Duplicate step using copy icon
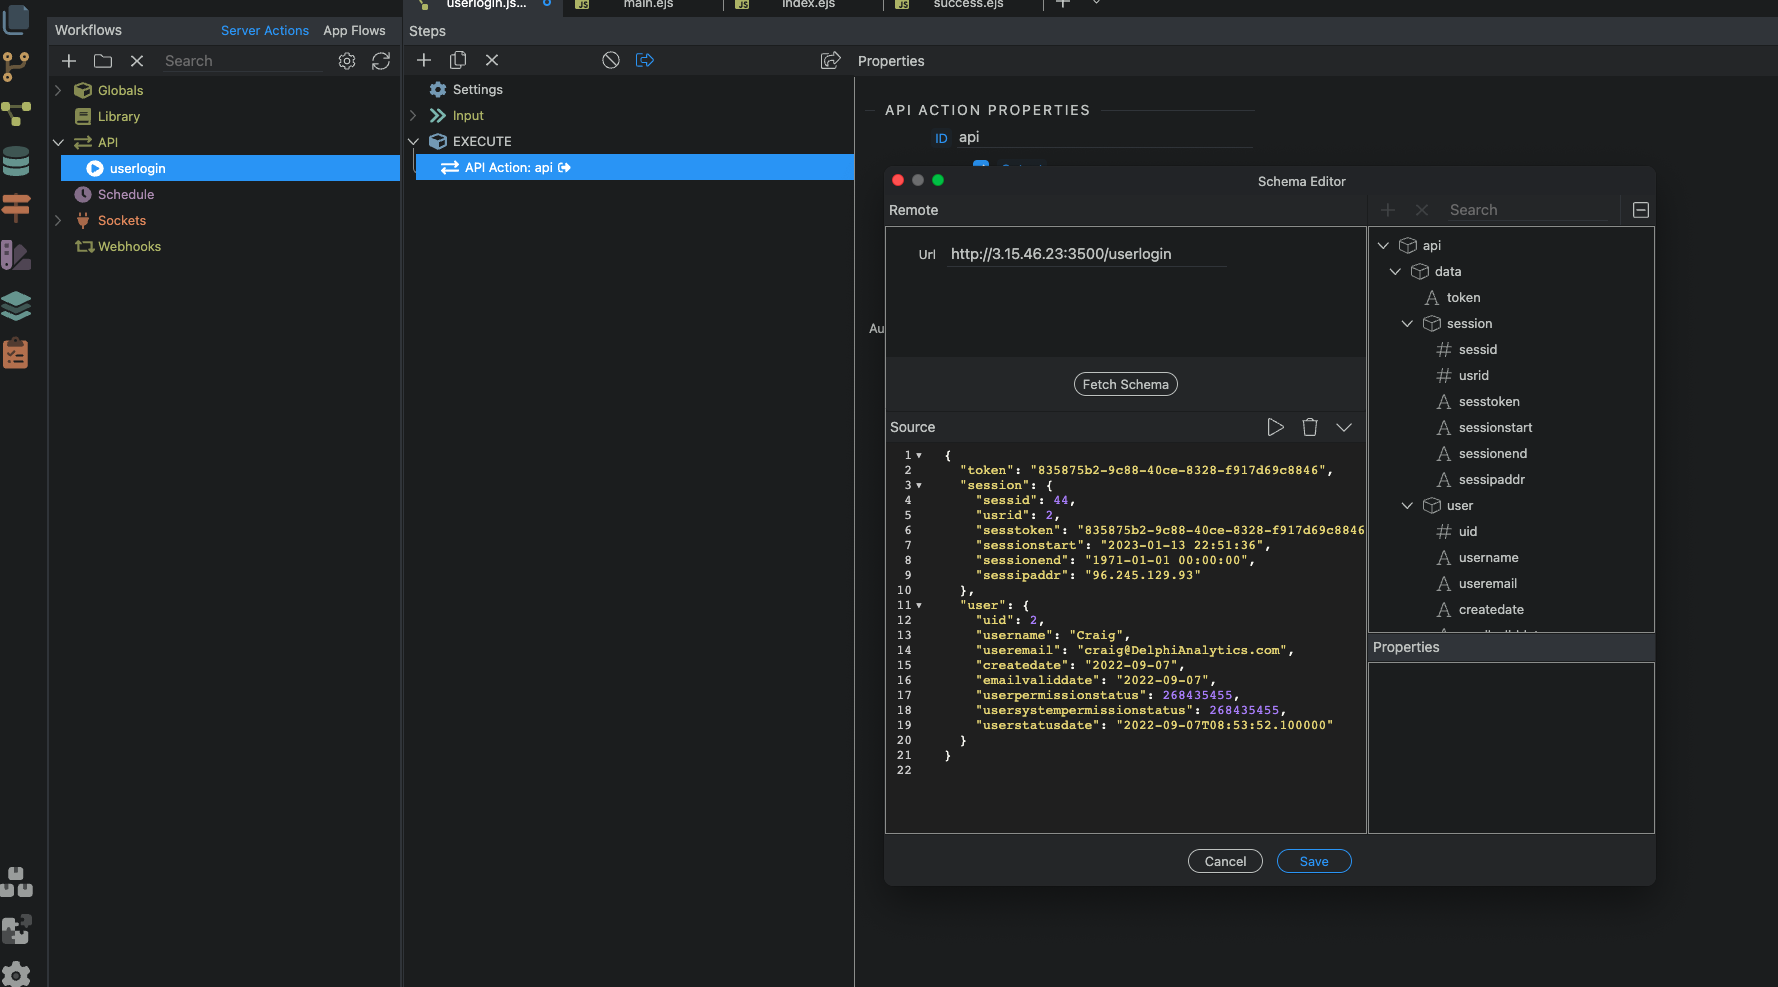 pos(458,60)
